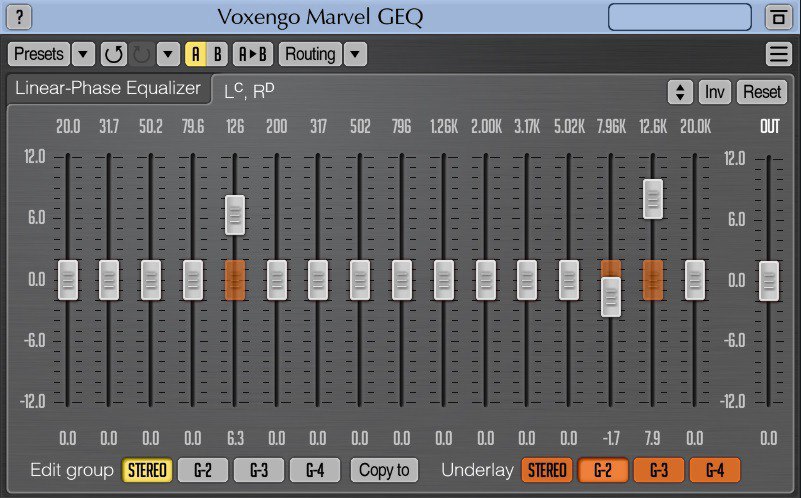Image resolution: width=801 pixels, height=498 pixels.
Task: Click the OUT column label
Action: pyautogui.click(x=770, y=126)
